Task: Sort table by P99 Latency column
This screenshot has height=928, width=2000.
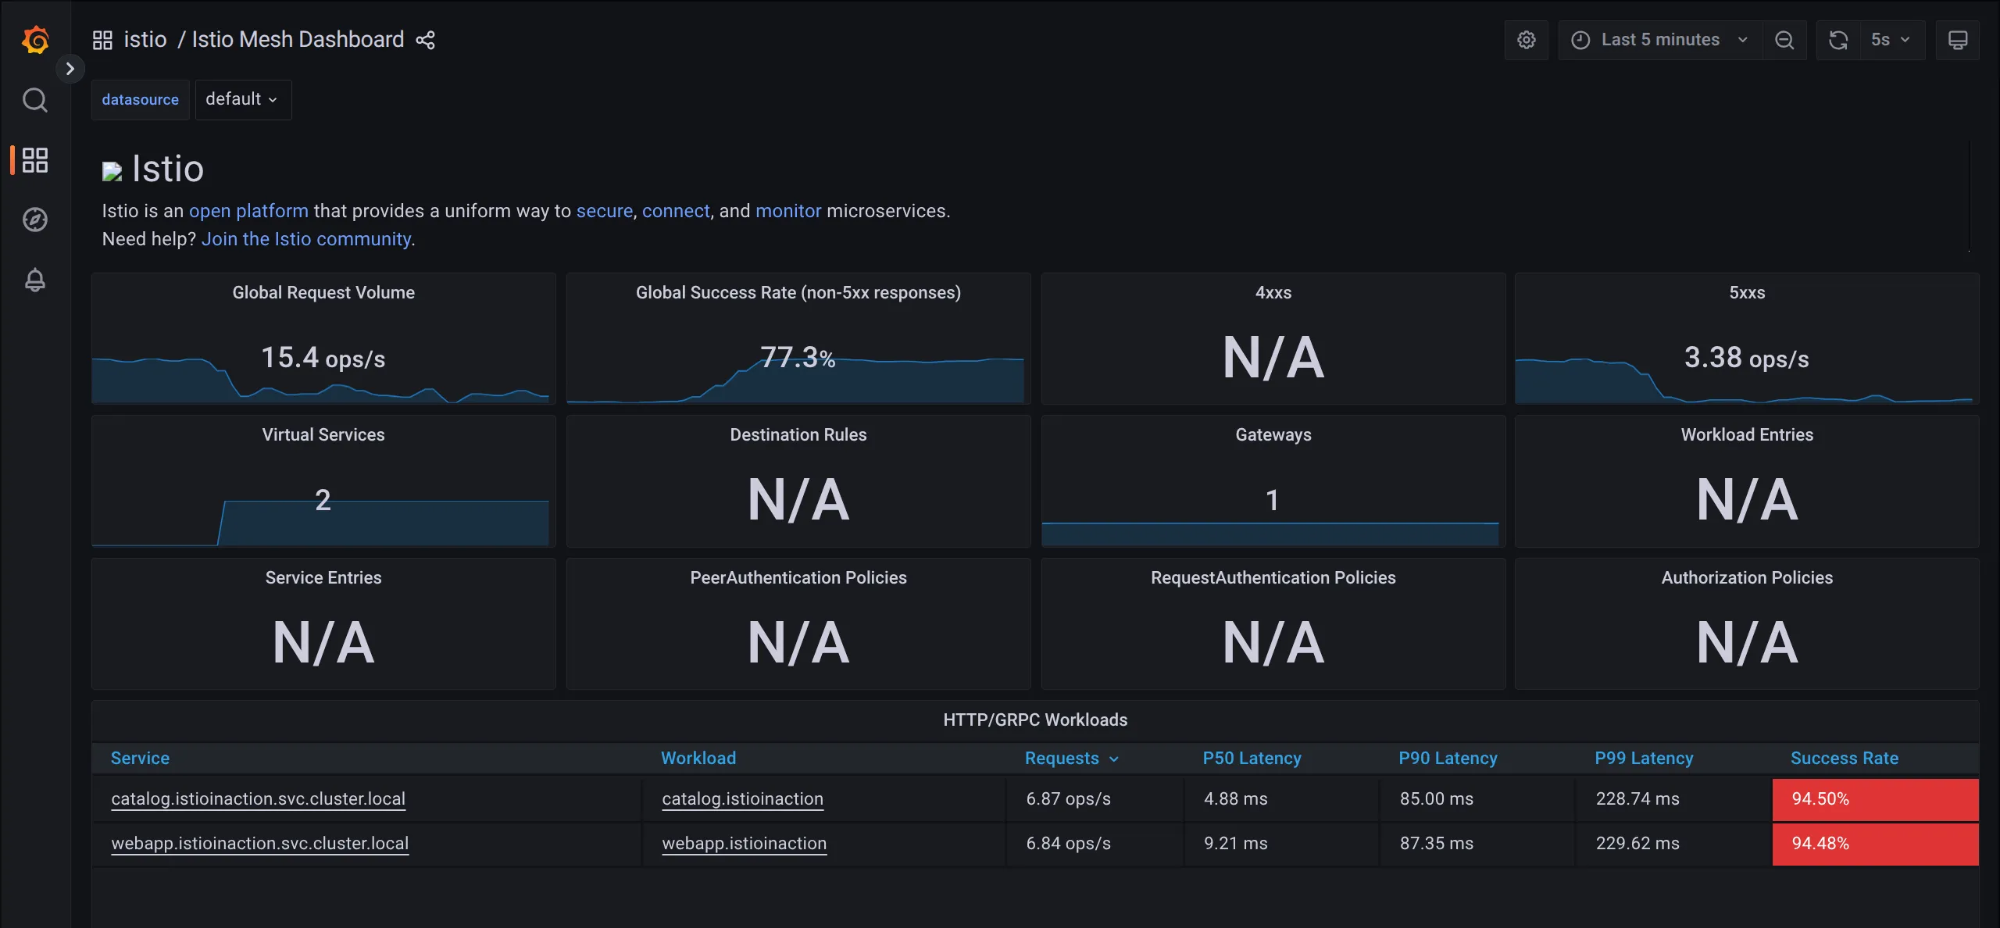Action: point(1644,758)
